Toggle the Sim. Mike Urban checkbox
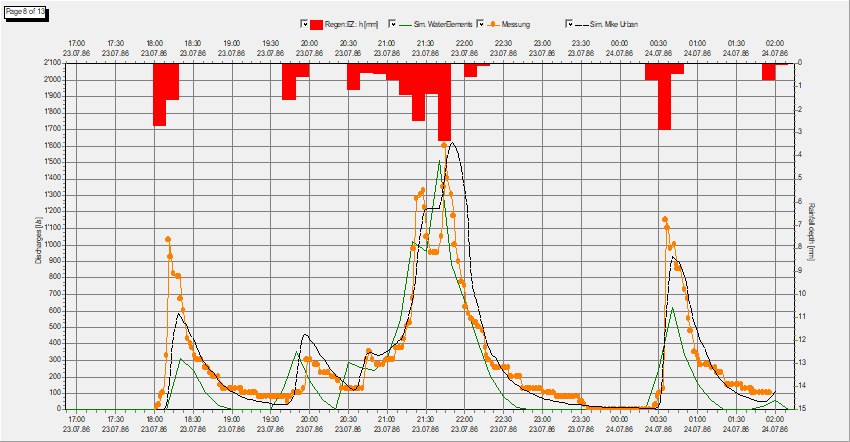Screen dimensions: 850x442 coord(569,22)
